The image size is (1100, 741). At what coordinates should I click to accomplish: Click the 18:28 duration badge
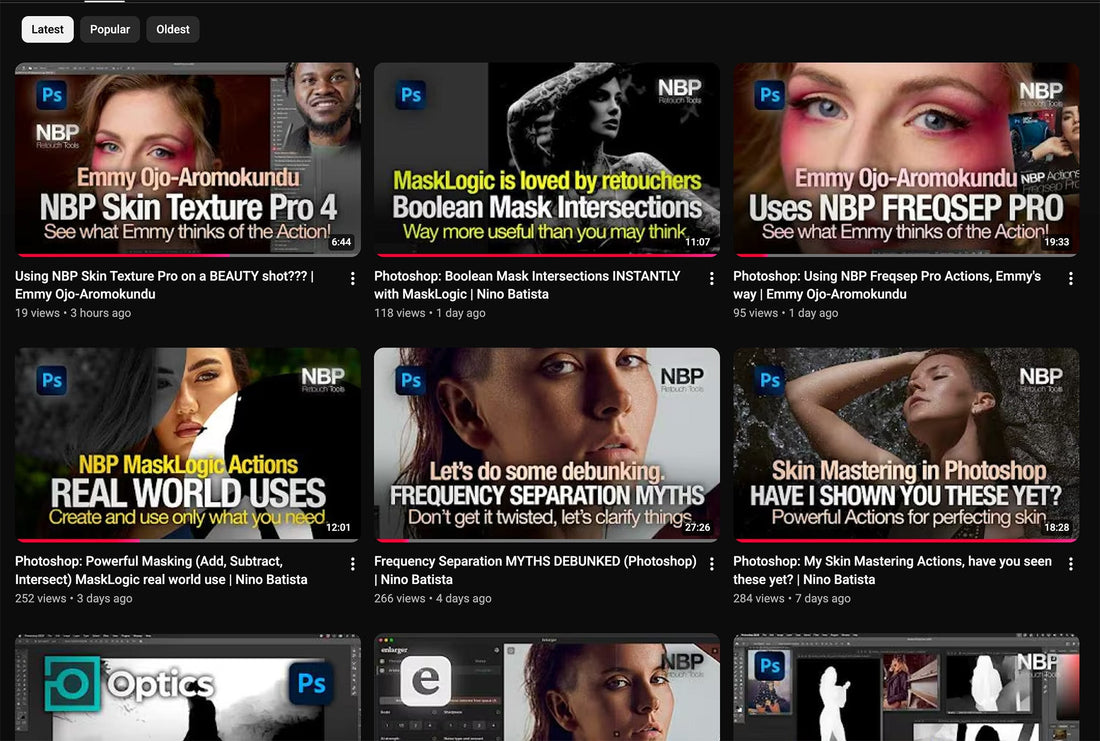[1057, 528]
